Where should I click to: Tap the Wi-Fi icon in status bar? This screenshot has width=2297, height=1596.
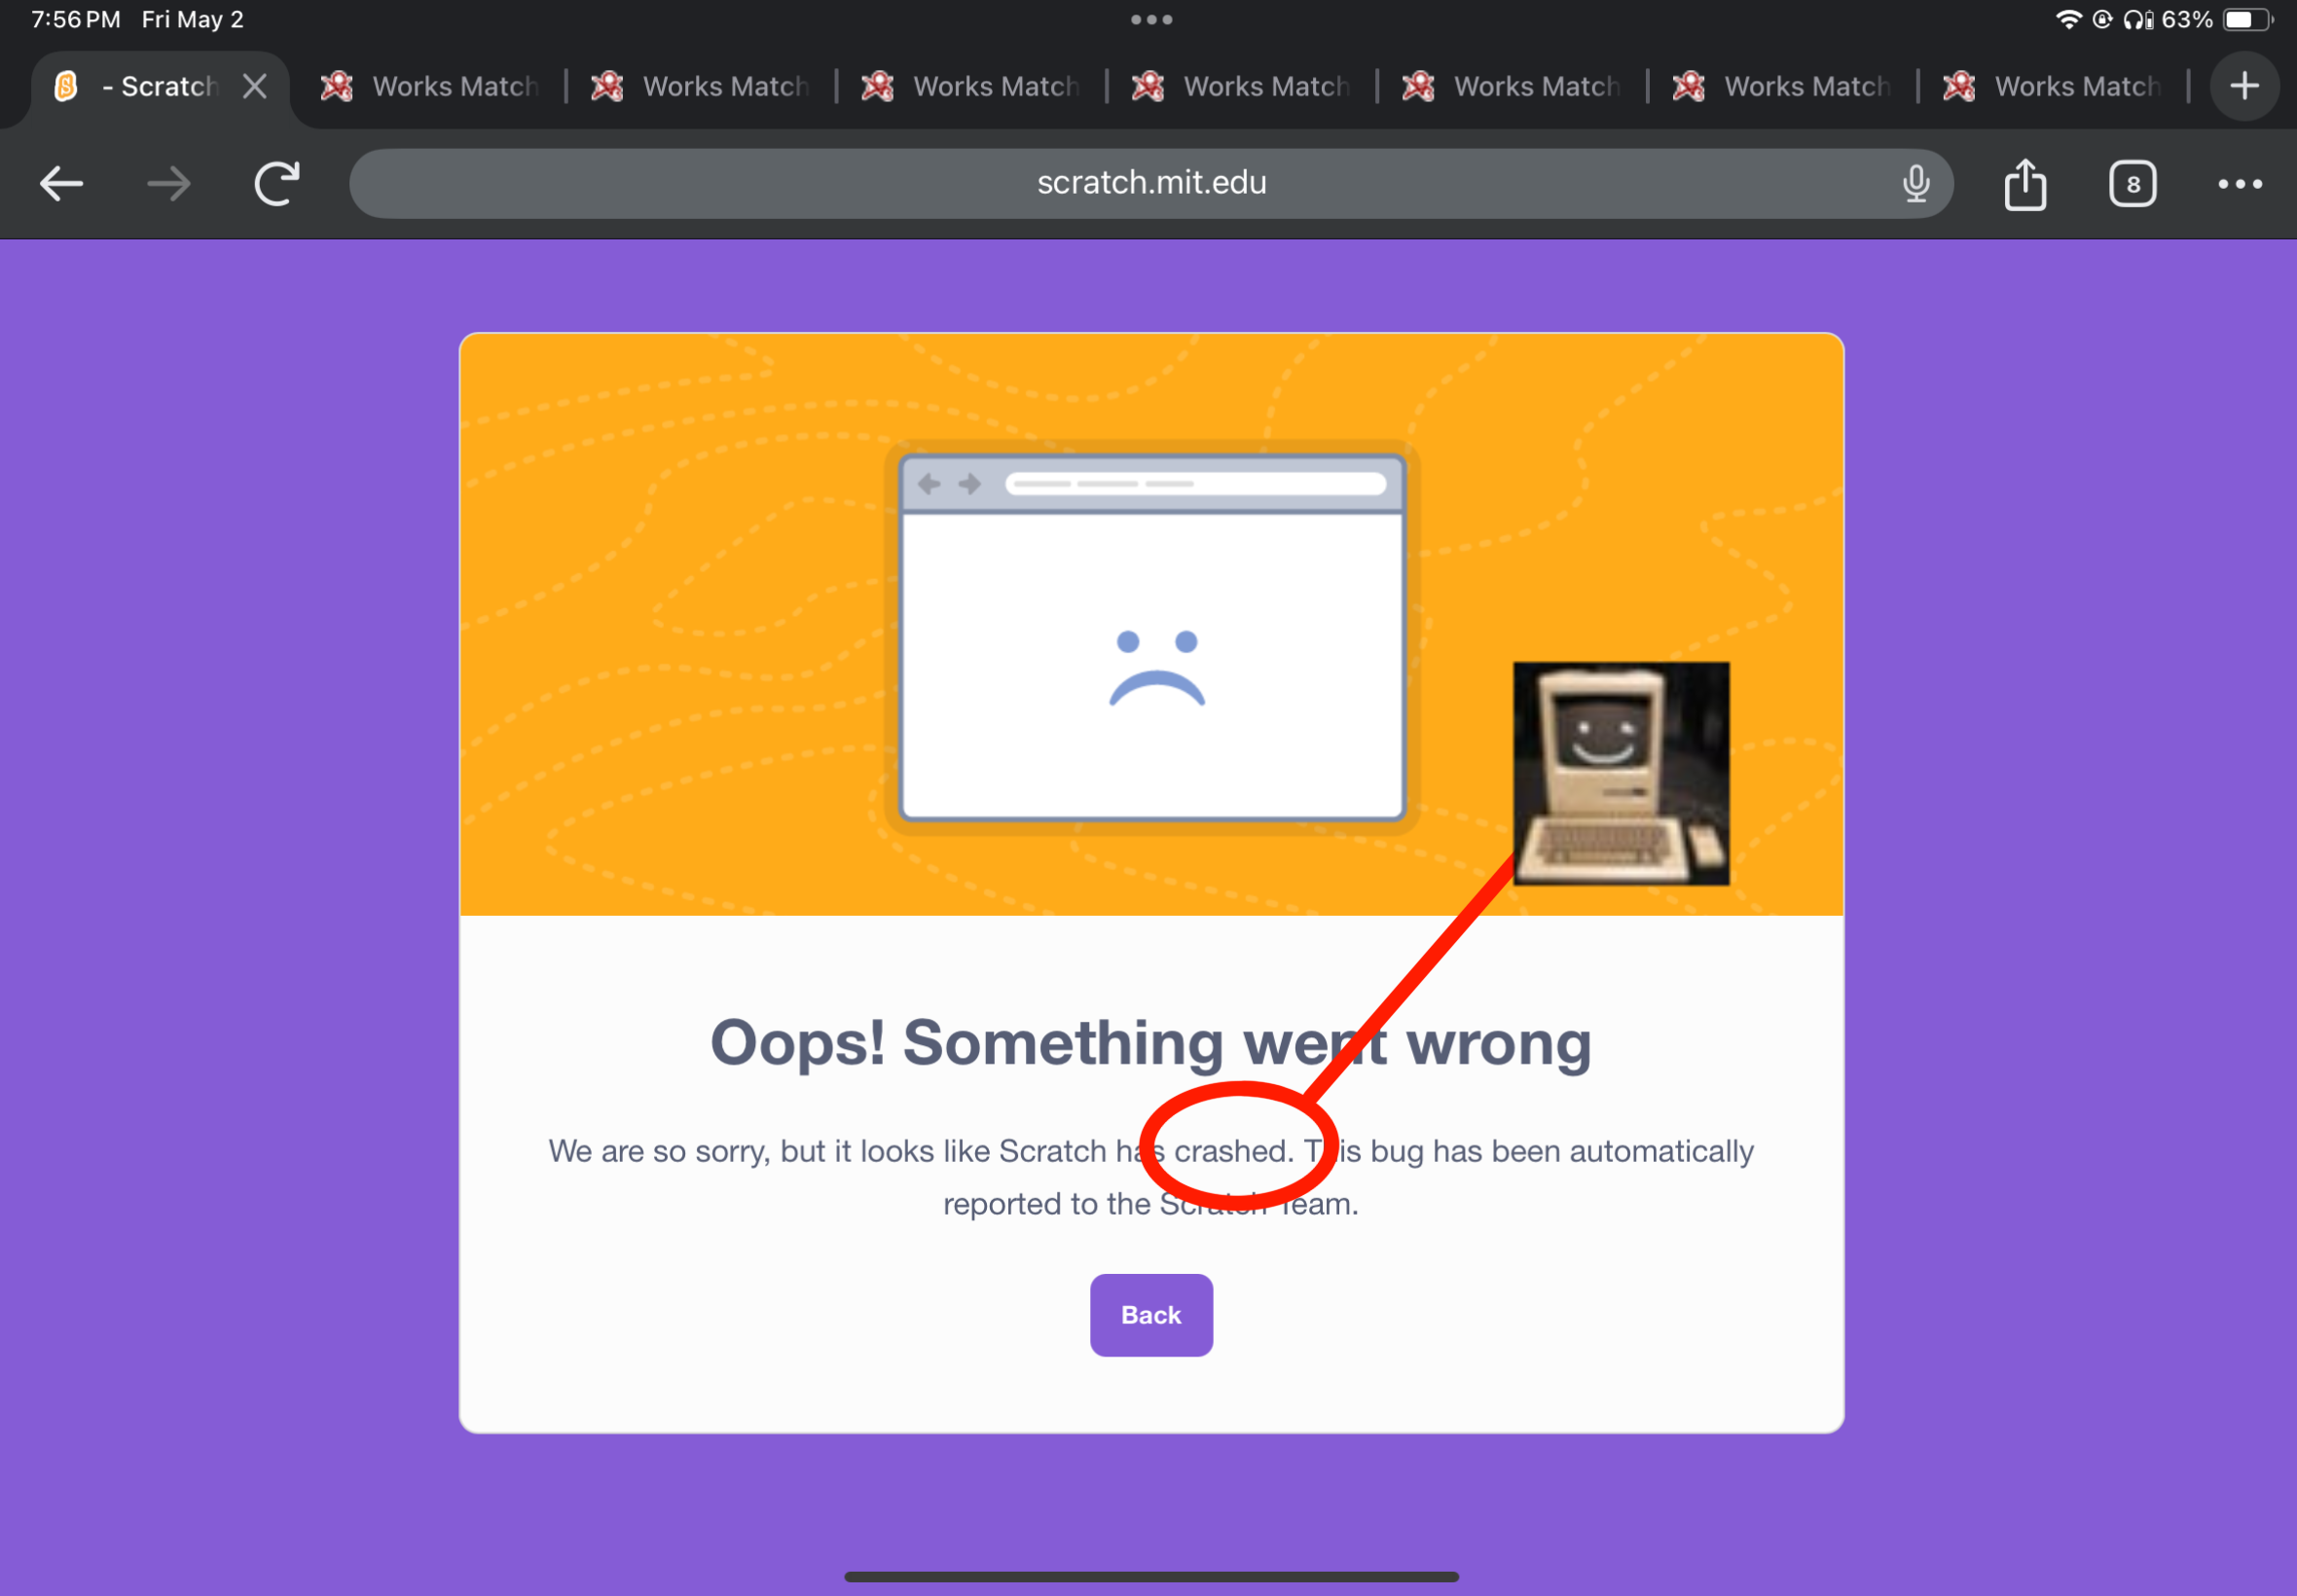coord(2068,20)
